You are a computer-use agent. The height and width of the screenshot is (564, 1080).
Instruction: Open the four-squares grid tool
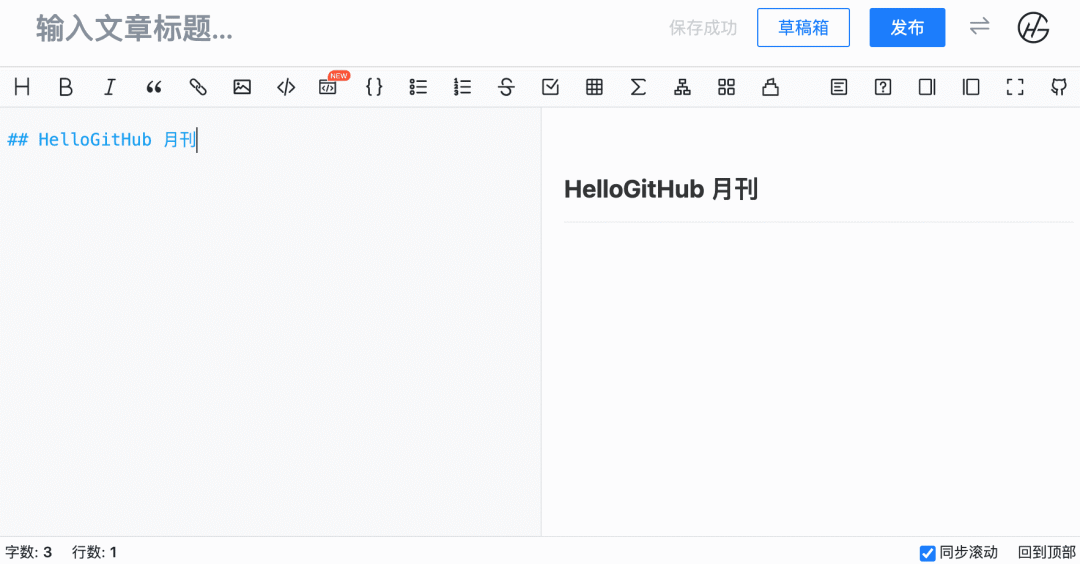[x=727, y=87]
